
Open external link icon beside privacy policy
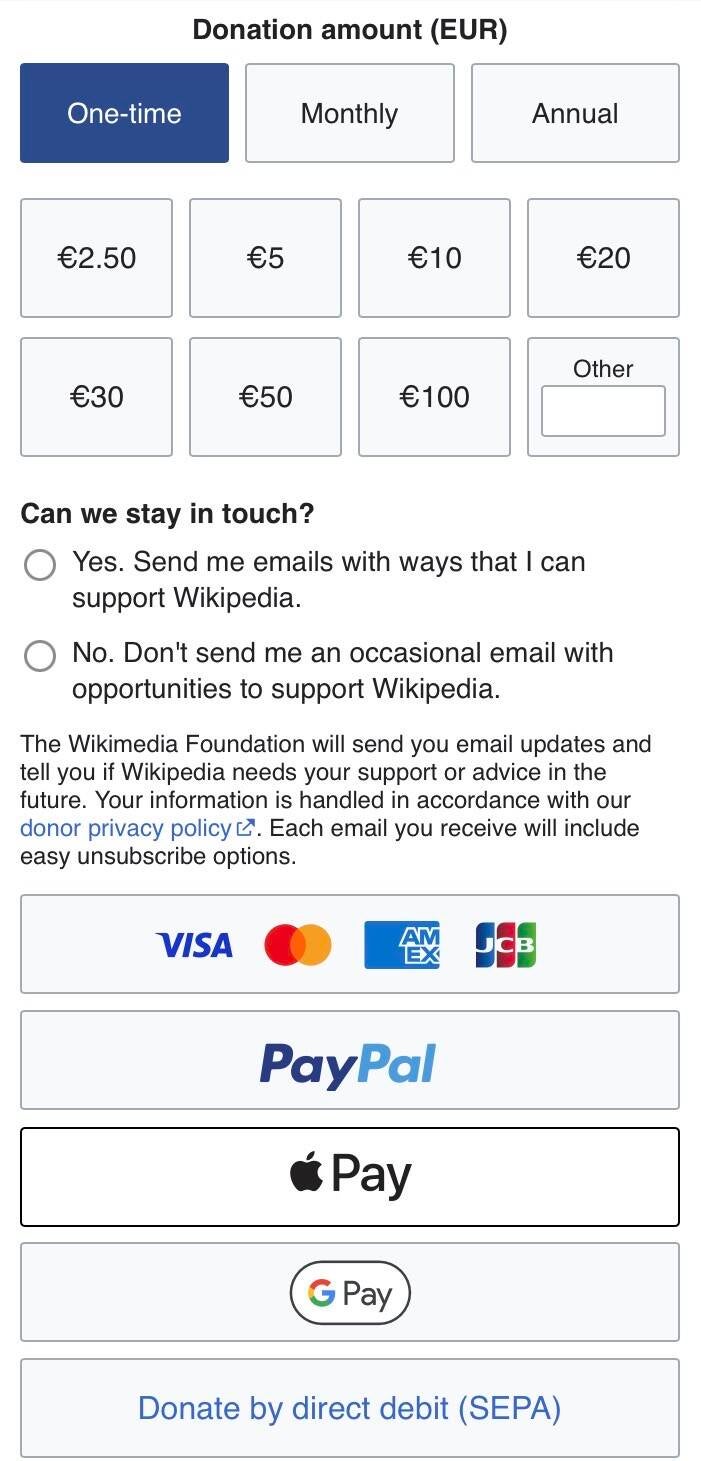pyautogui.click(x=244, y=829)
